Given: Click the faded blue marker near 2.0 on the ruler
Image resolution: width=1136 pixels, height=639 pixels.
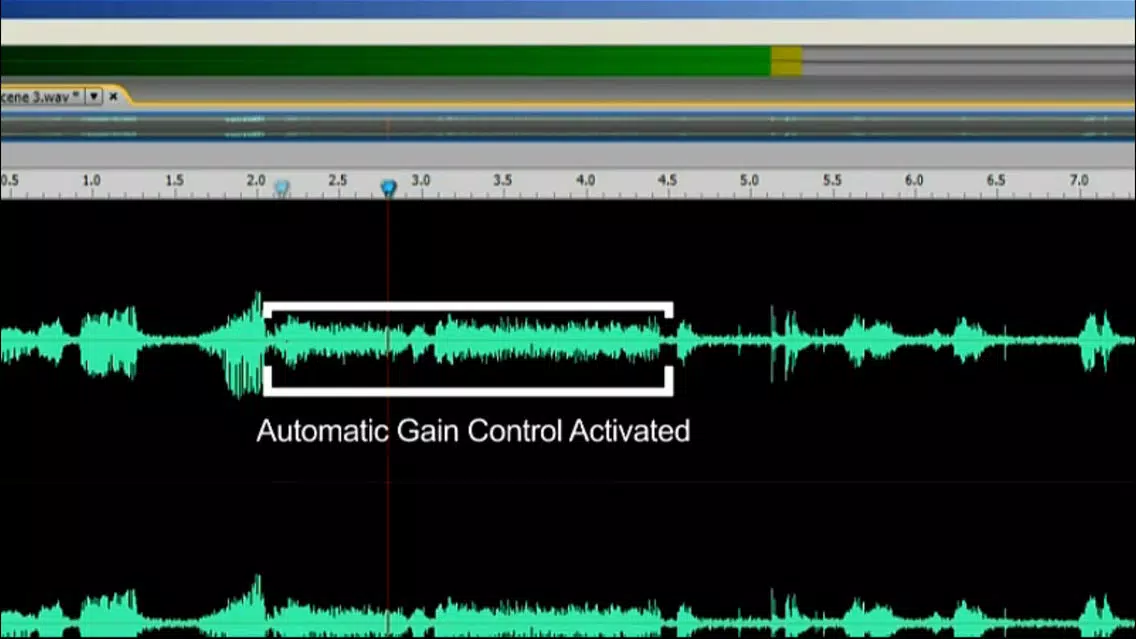Looking at the screenshot, I should coord(282,188).
